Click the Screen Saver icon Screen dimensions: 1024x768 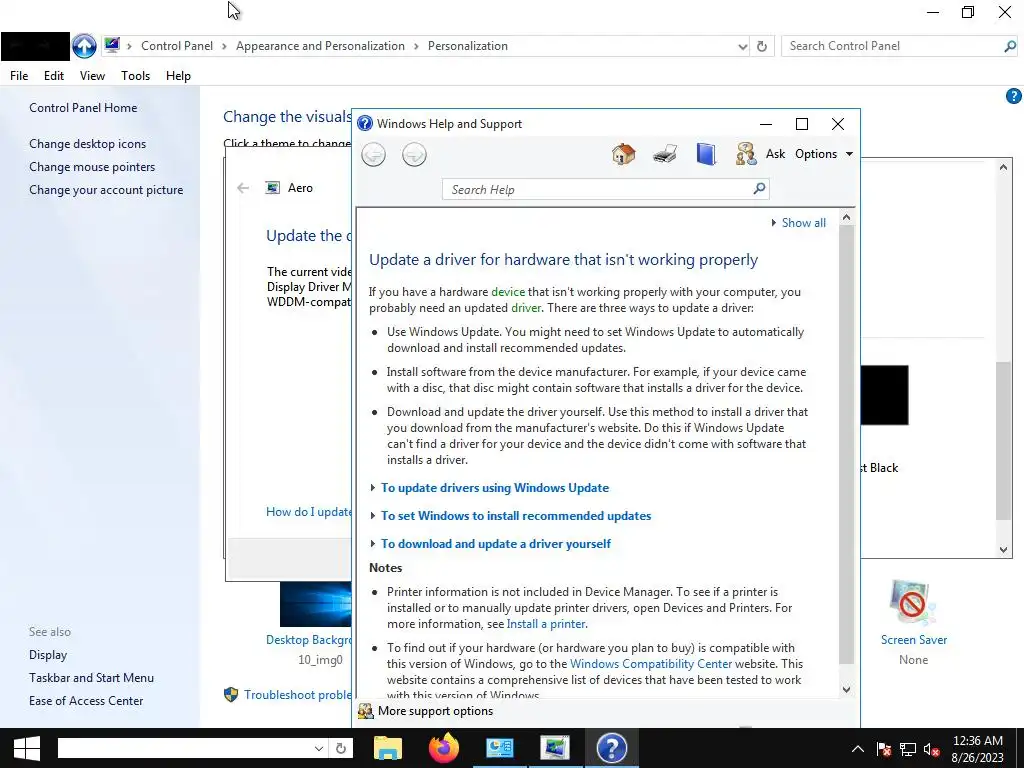point(913,602)
